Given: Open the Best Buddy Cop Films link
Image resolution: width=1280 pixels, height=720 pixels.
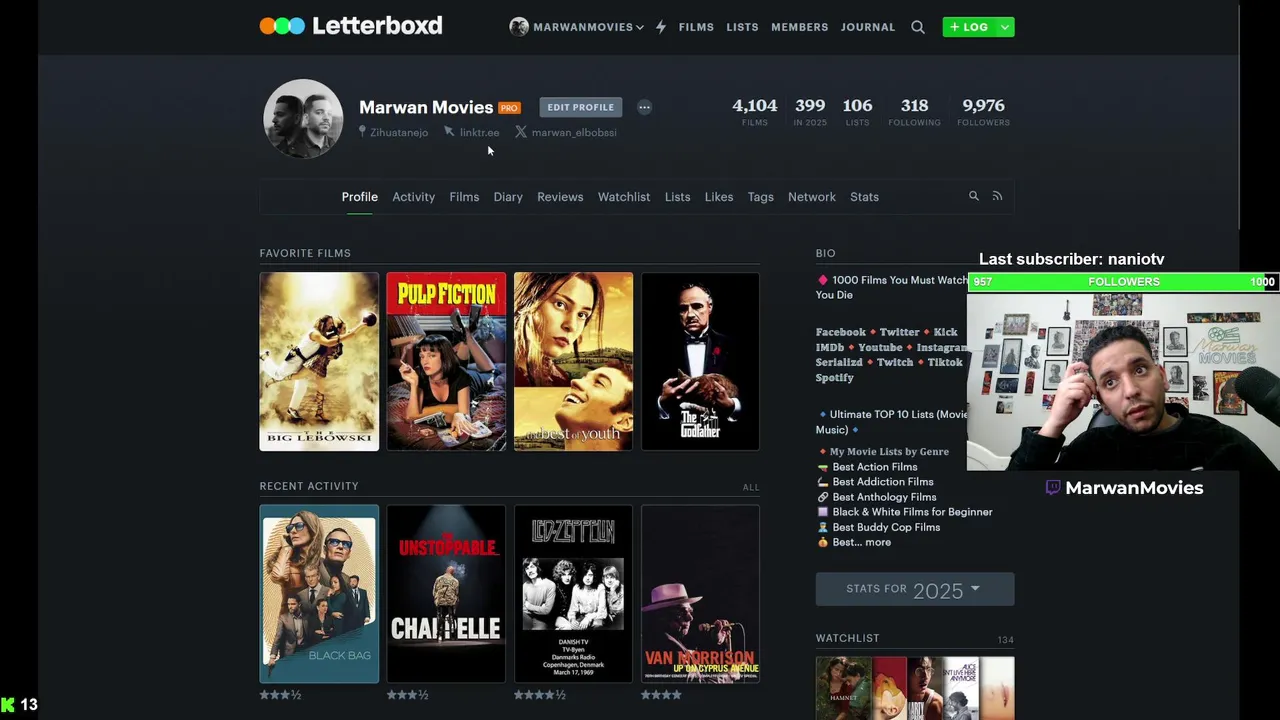Looking at the screenshot, I should pyautogui.click(x=886, y=527).
